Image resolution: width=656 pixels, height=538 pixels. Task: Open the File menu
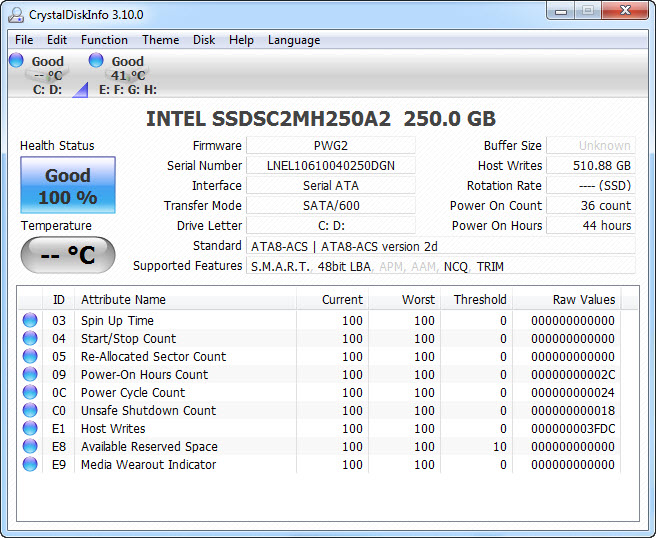(x=24, y=40)
